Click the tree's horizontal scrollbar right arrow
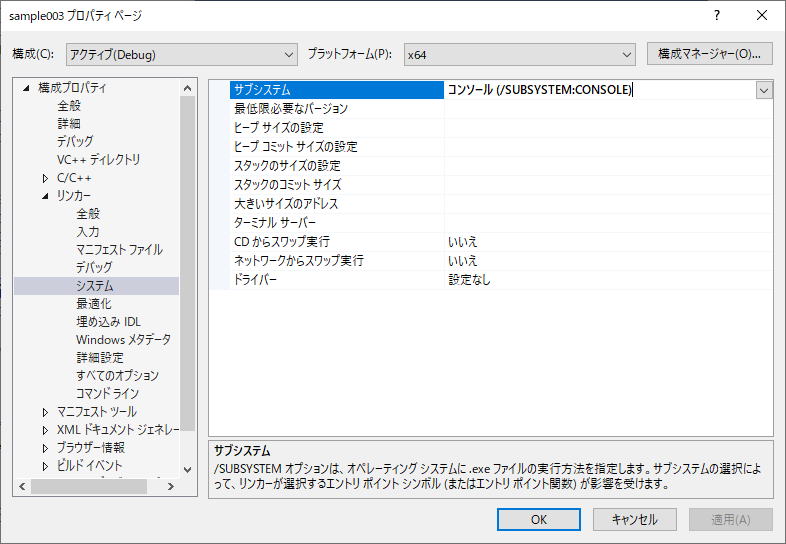This screenshot has width=786, height=544. pos(170,486)
